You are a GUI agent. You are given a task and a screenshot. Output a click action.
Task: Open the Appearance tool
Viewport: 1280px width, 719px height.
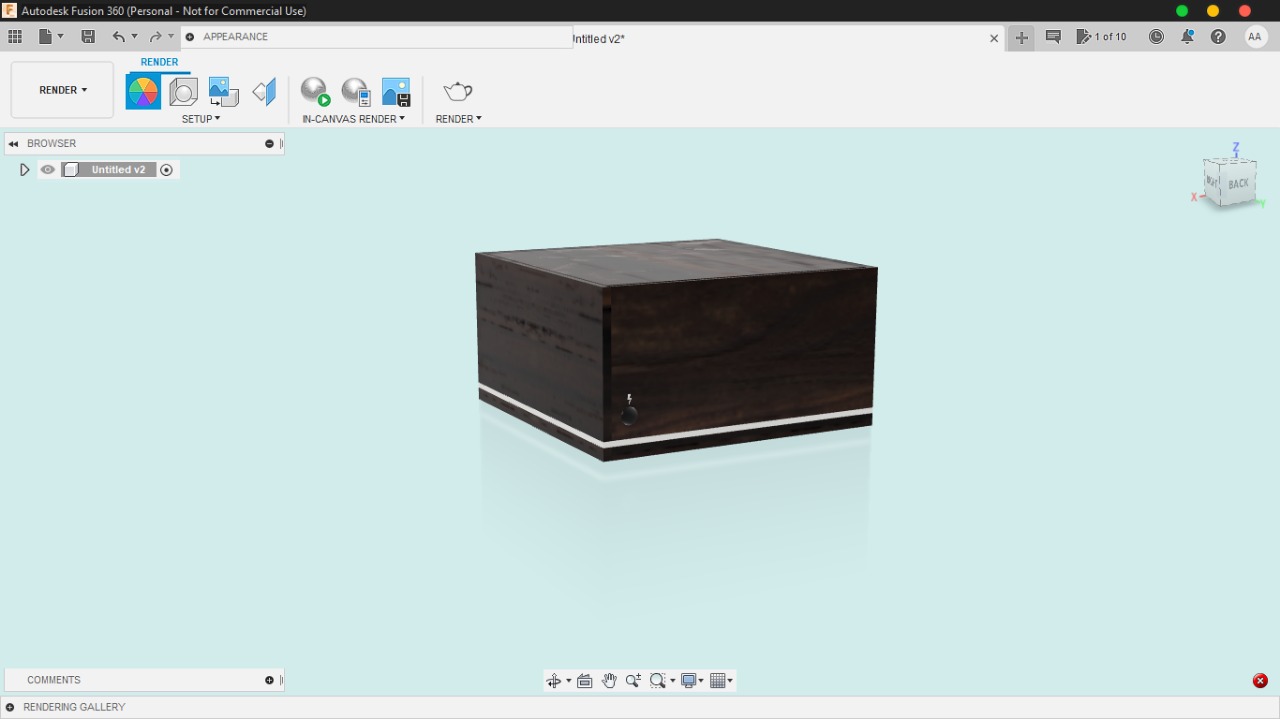coord(142,90)
